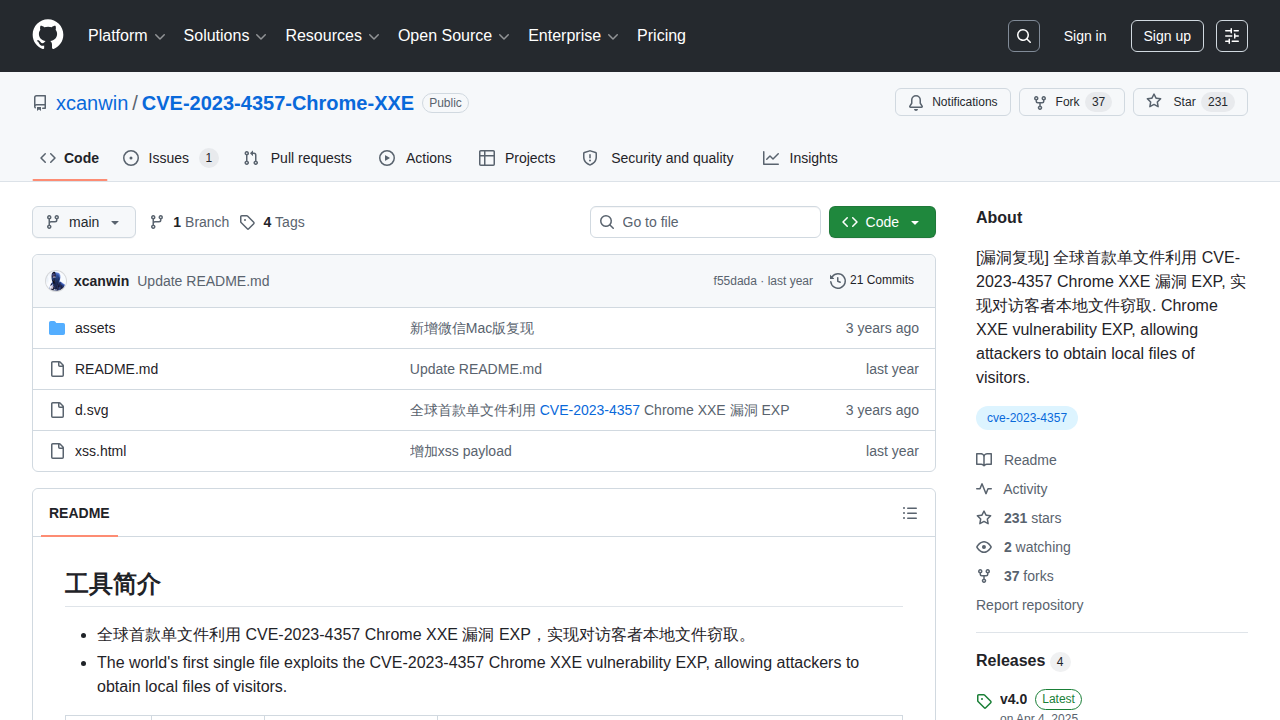Star the CVE-2023-4357-Chrome-XXE repository

[1190, 102]
